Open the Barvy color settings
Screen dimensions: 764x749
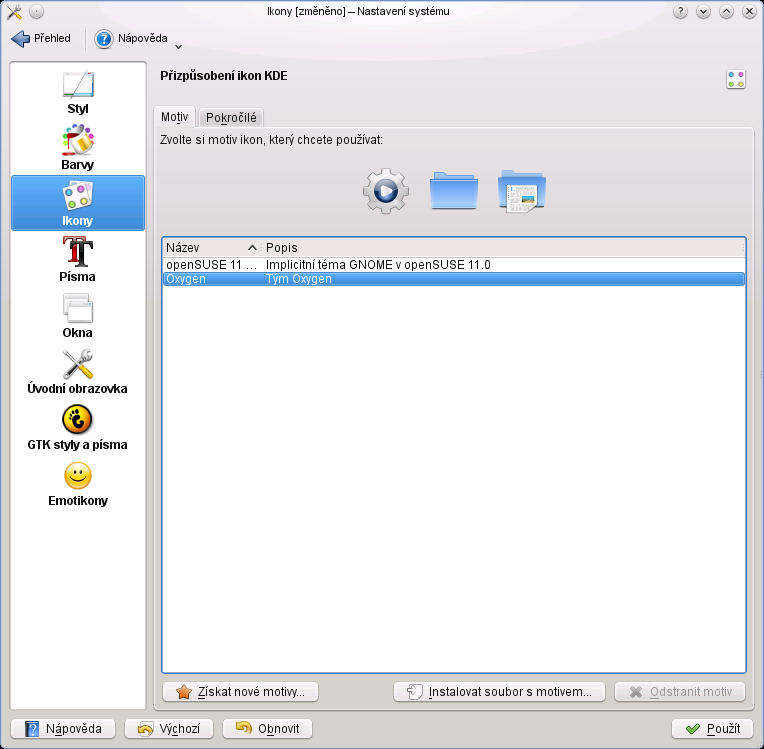tap(77, 148)
